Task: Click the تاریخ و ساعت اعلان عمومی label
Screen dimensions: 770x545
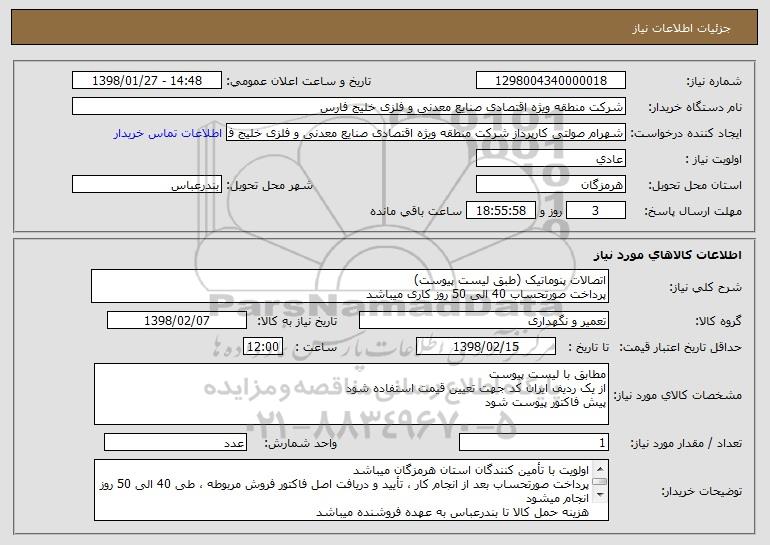Action: coord(299,82)
